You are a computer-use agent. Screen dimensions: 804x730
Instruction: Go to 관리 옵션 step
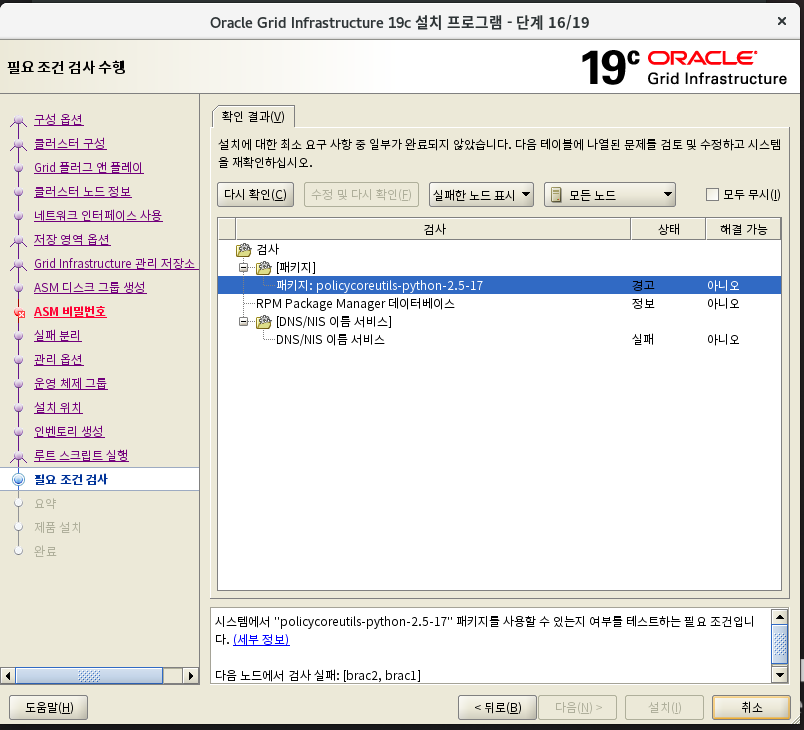tap(58, 359)
